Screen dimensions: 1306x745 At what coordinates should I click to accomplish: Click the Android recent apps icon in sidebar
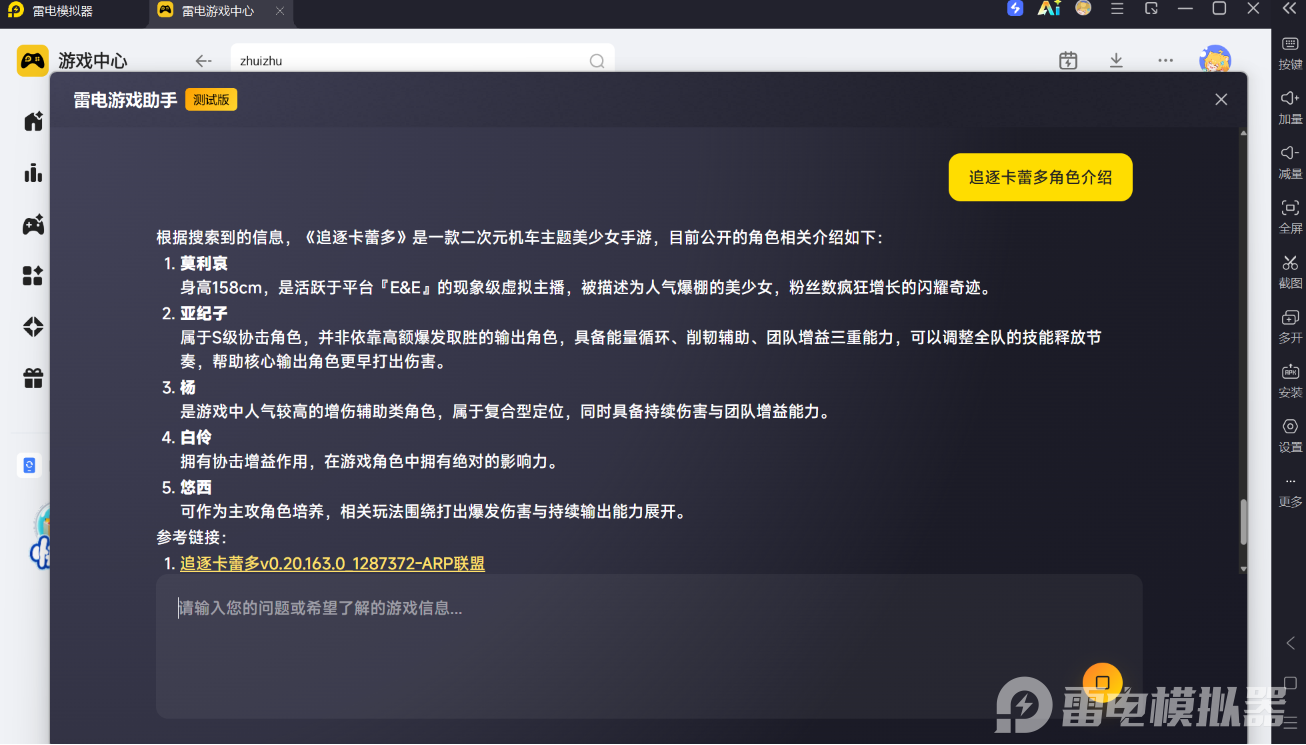(1290, 721)
